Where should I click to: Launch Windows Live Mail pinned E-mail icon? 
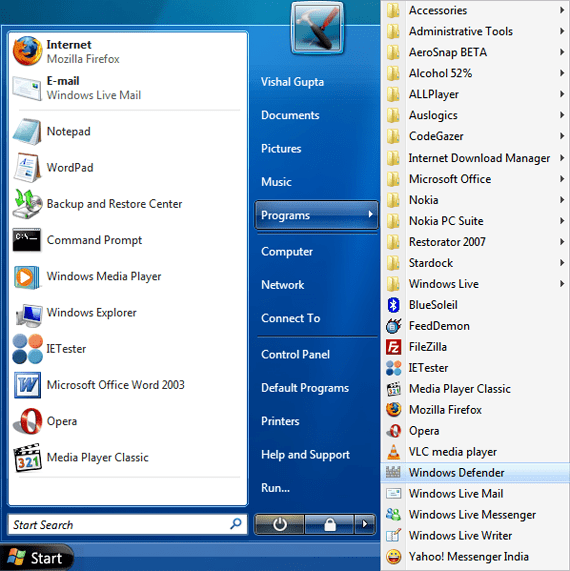[x=27, y=88]
